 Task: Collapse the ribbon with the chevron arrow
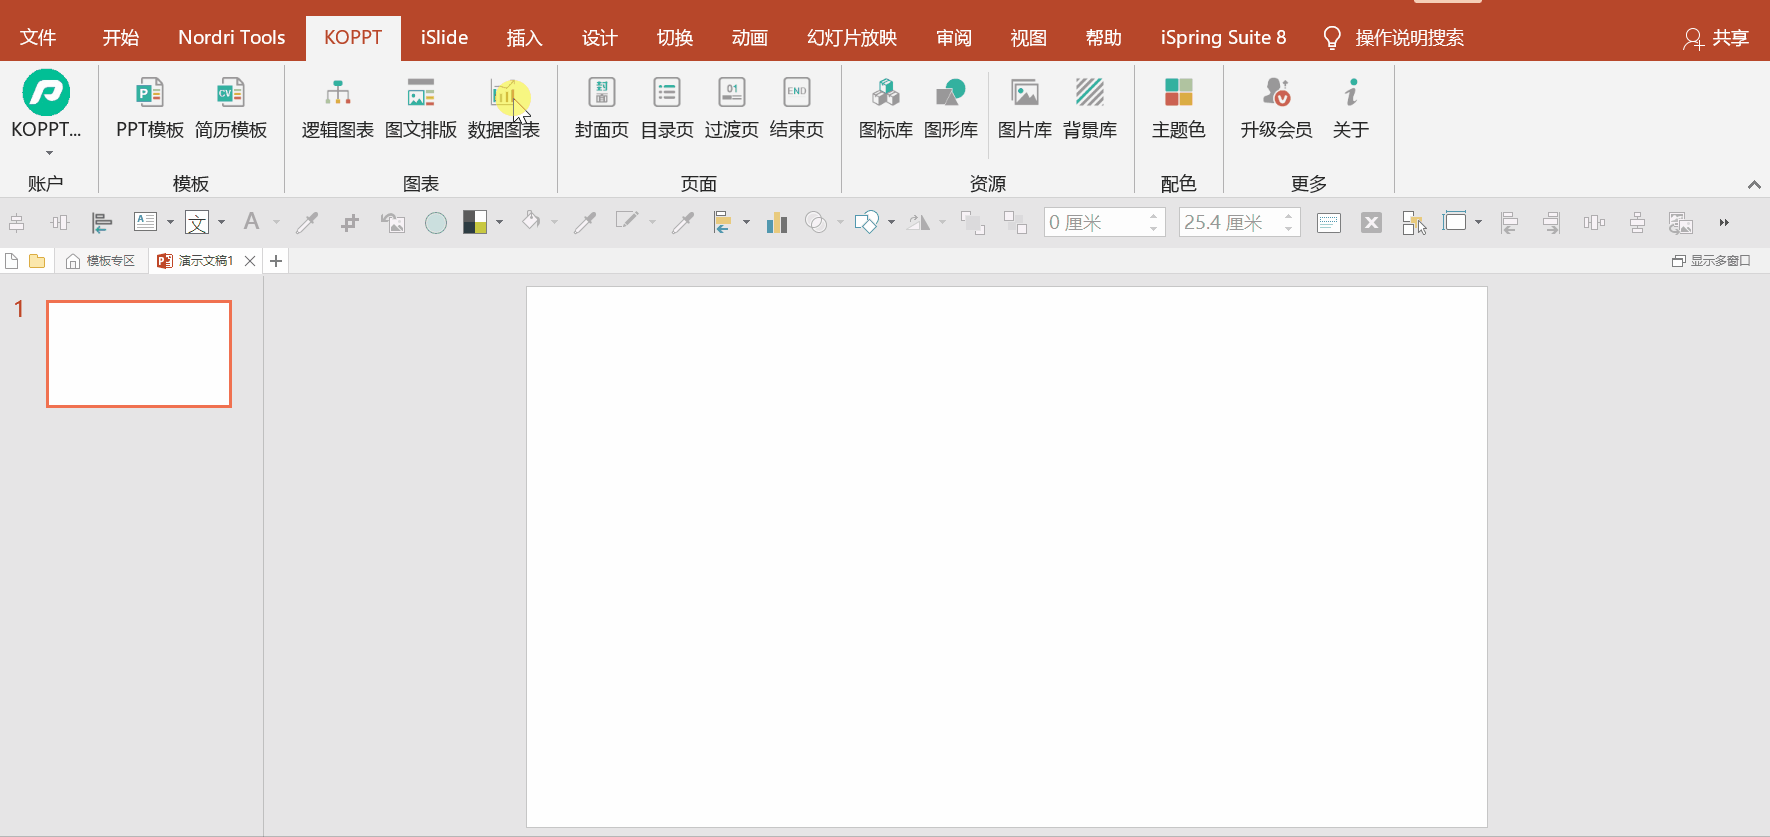pyautogui.click(x=1754, y=185)
